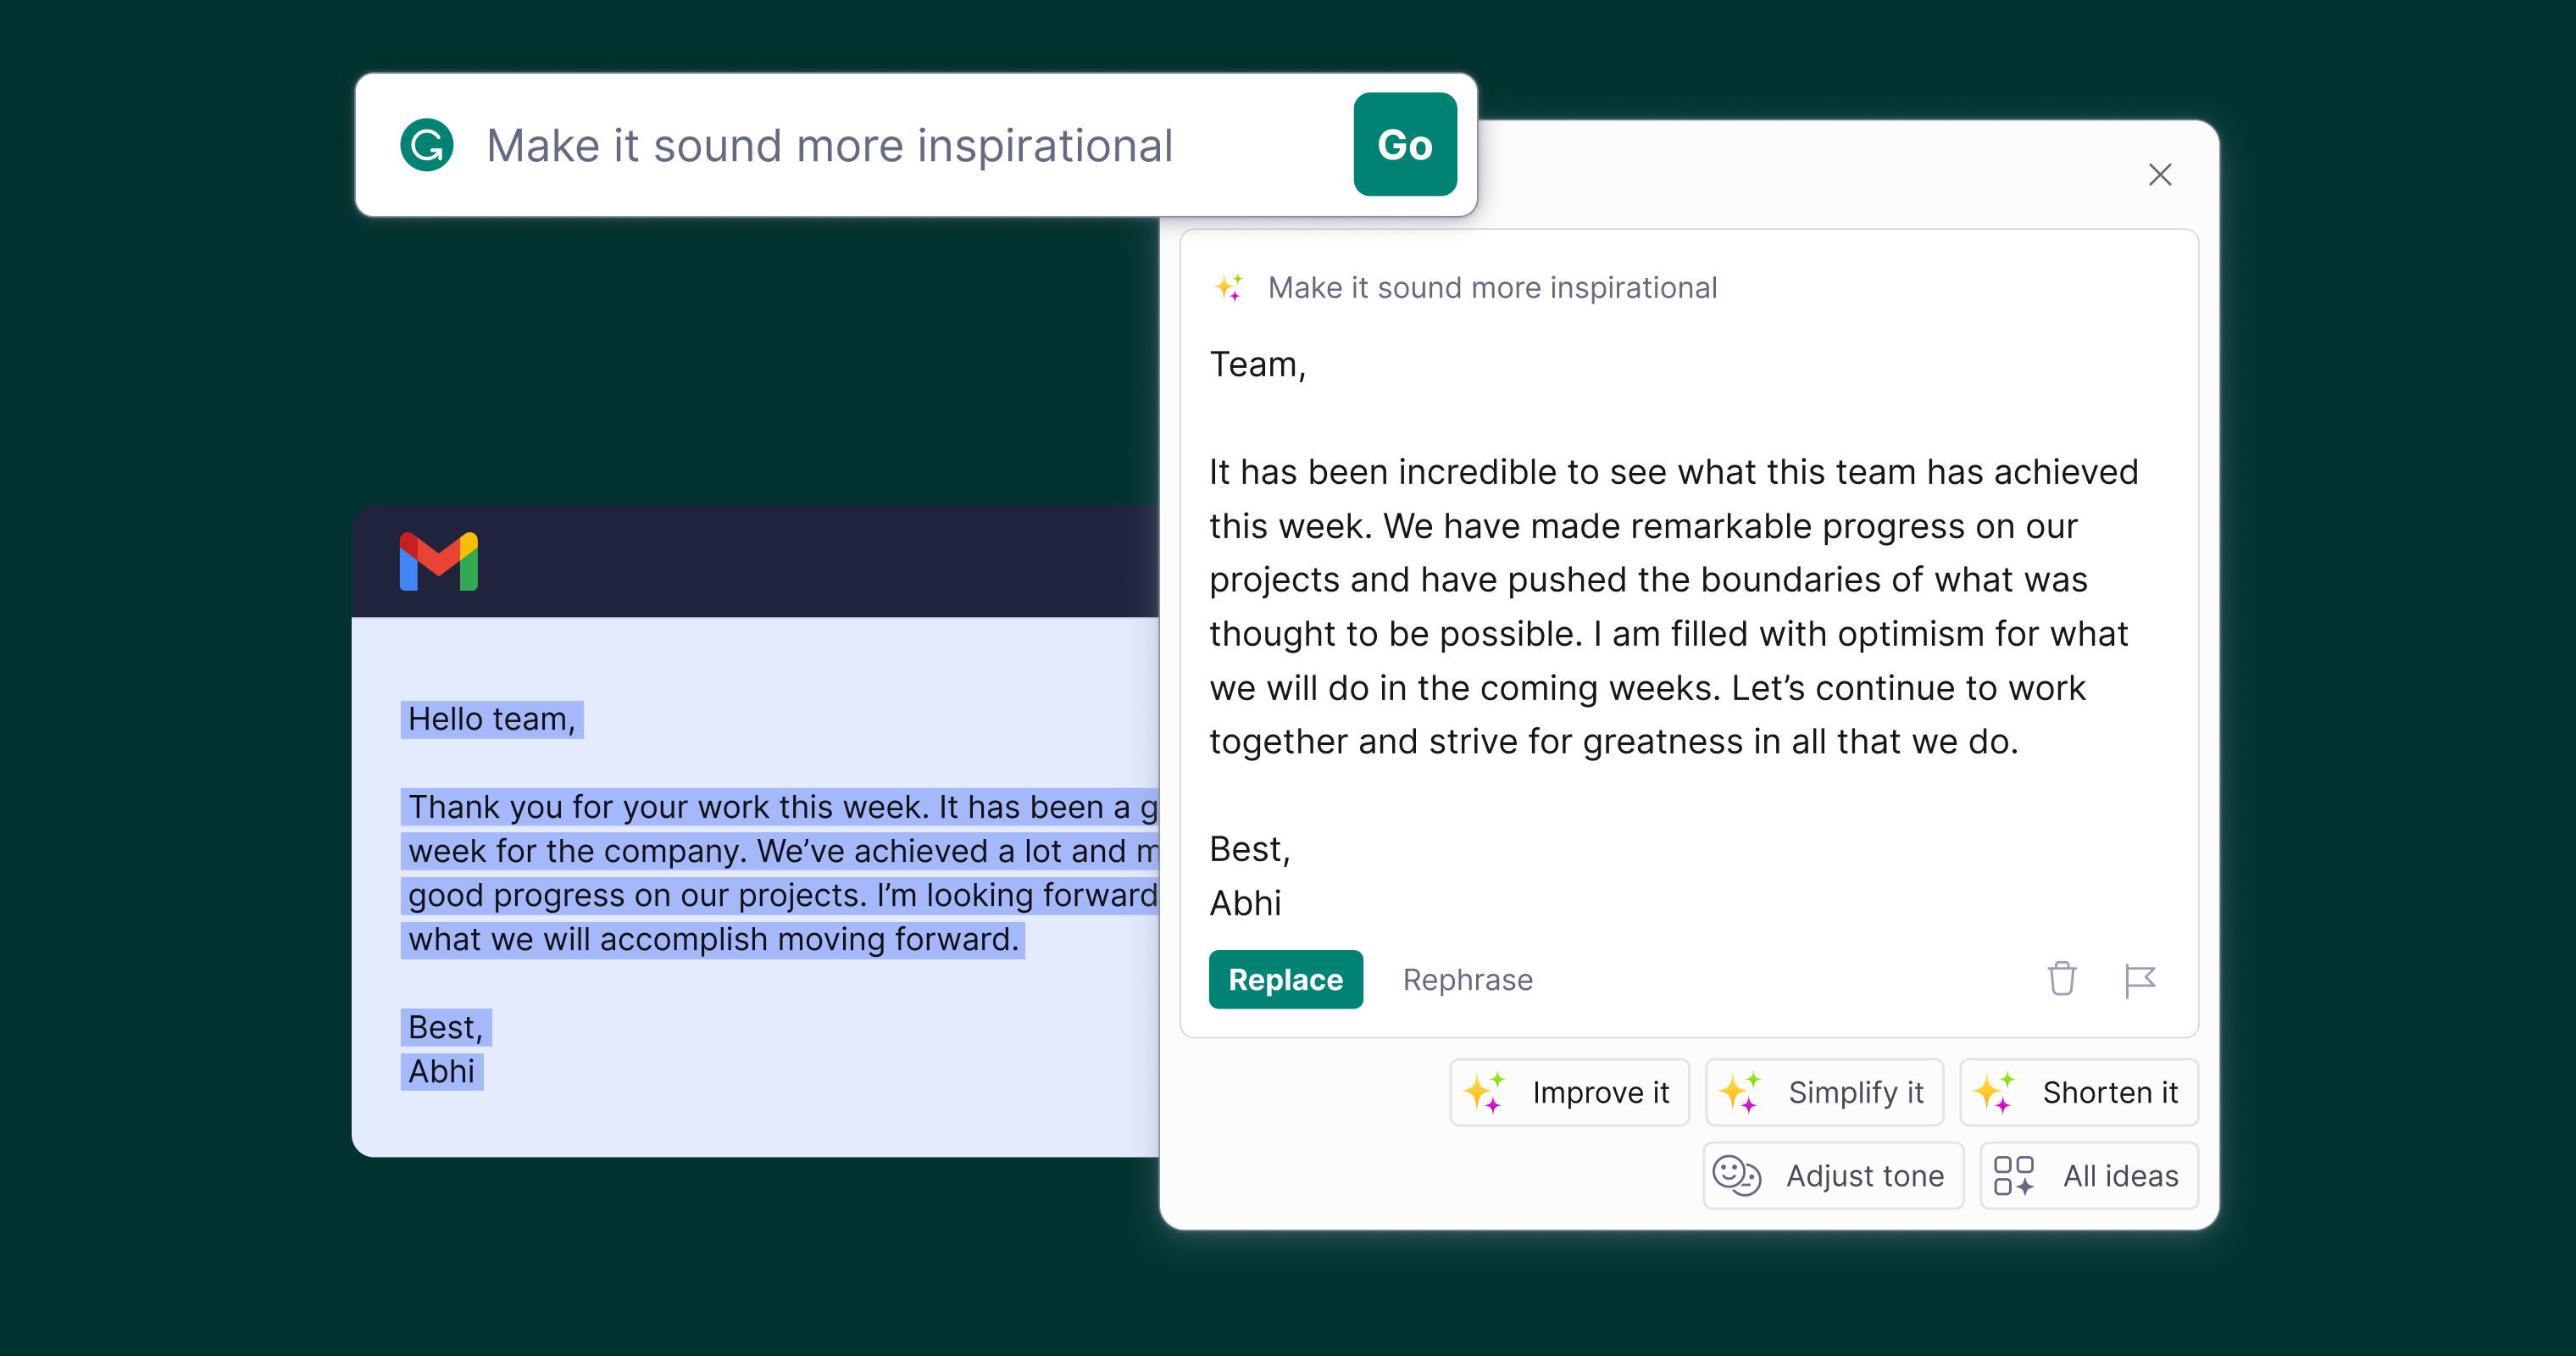Click the Grammarly G logo icon
The image size is (2576, 1356).
tap(427, 146)
